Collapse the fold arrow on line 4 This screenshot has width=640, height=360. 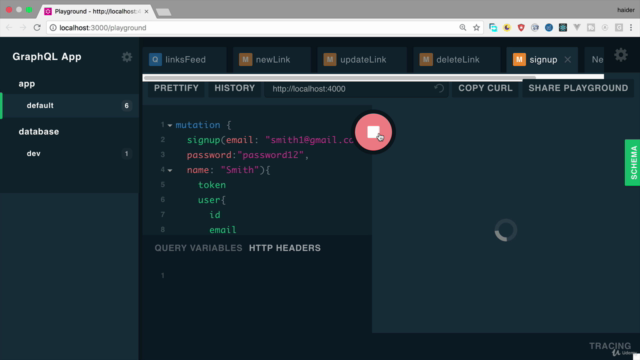pos(170,171)
